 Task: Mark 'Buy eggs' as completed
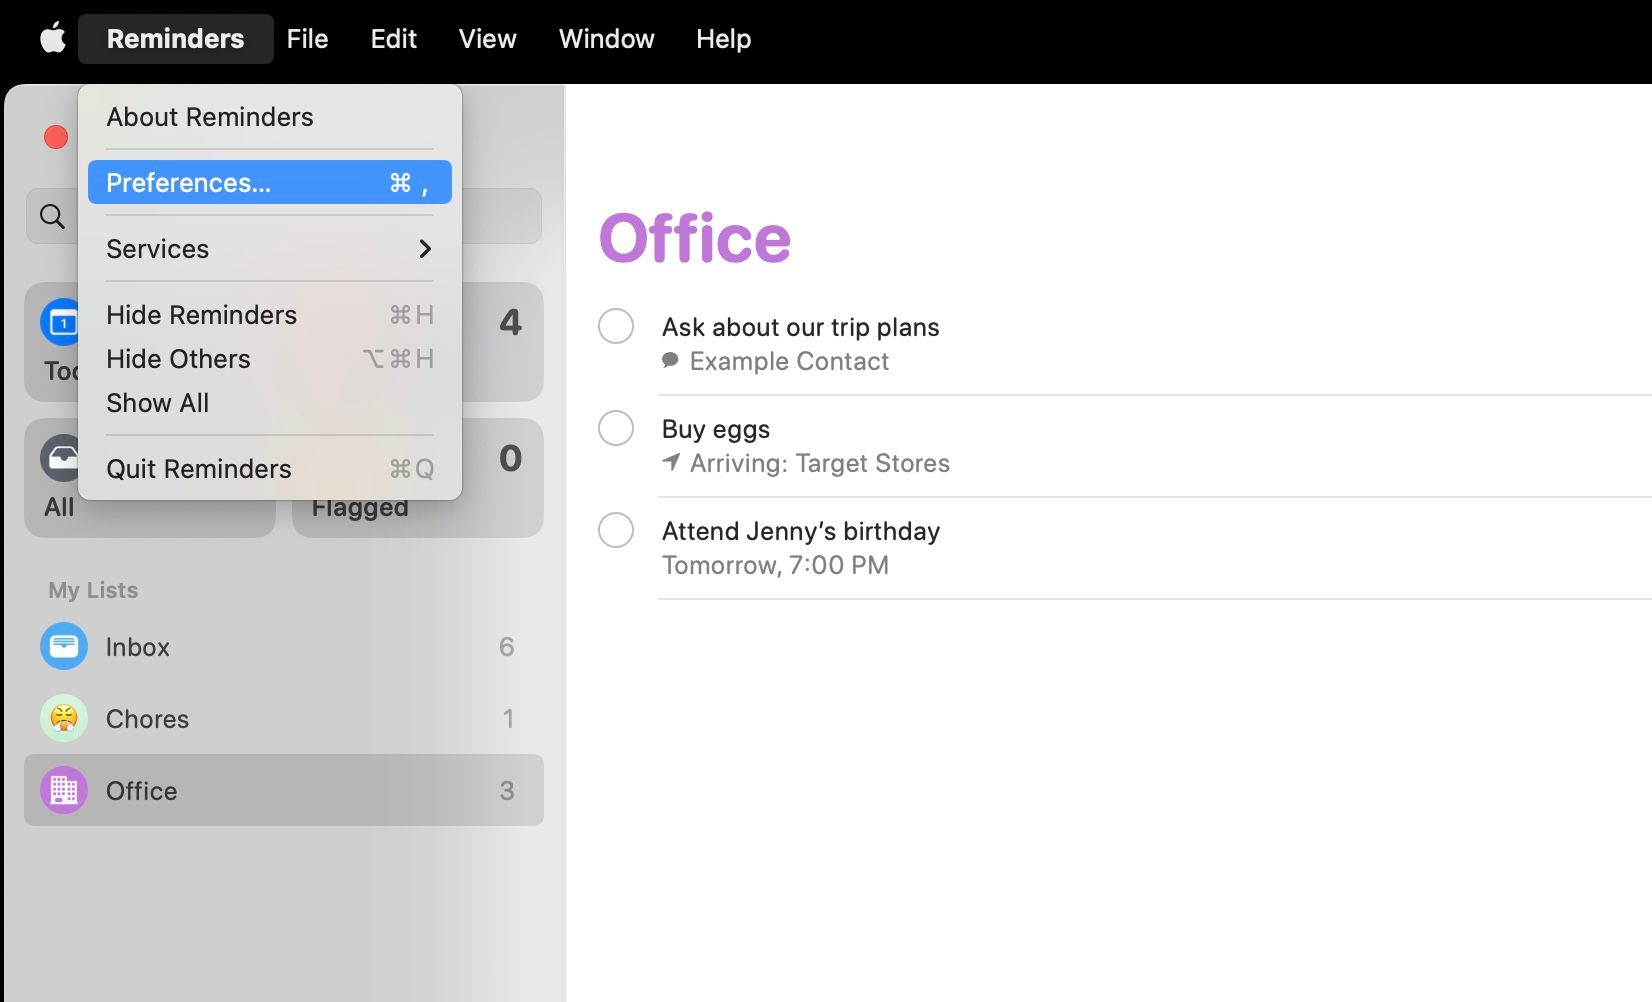point(616,428)
